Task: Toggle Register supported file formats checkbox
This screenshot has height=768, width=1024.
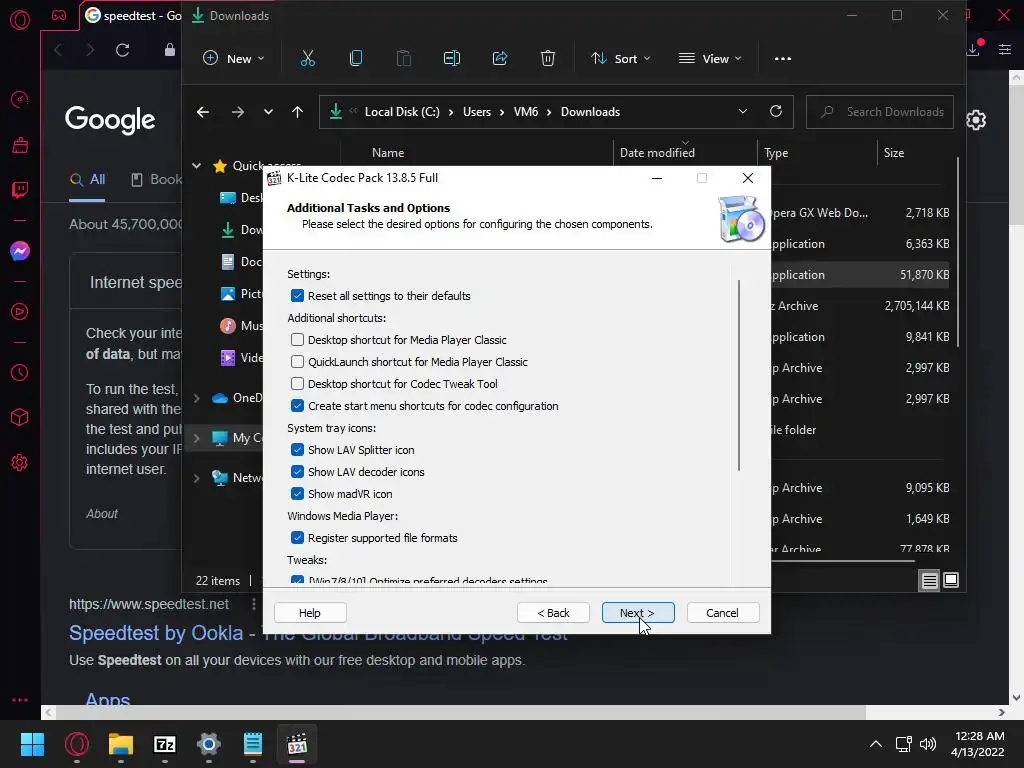Action: [297, 537]
